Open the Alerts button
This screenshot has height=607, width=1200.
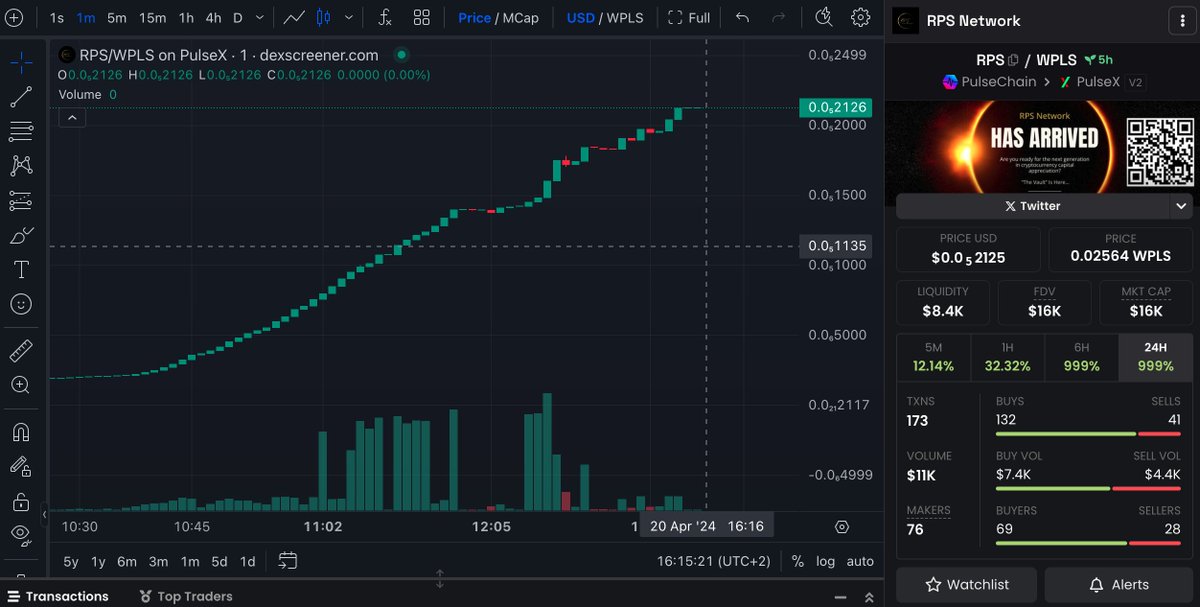point(1119,585)
